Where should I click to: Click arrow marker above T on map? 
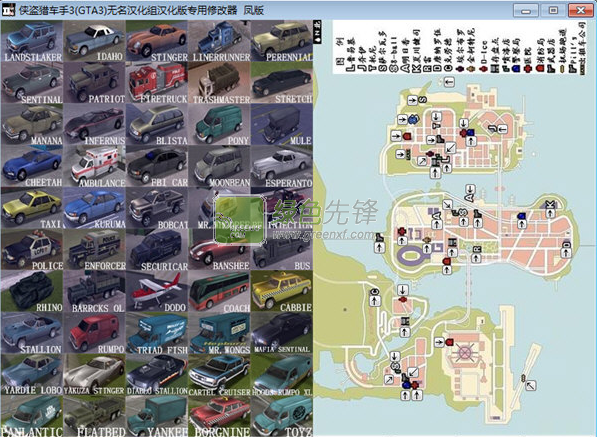[437, 116]
